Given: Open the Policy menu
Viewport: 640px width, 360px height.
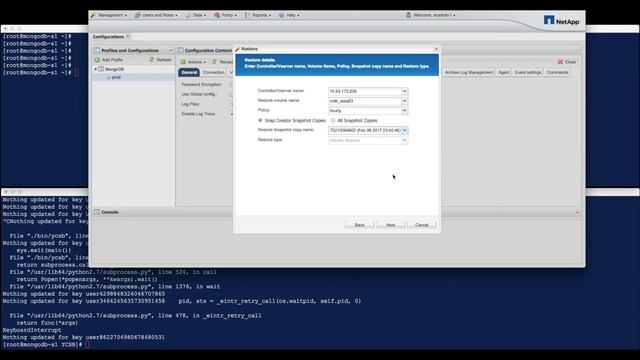Looking at the screenshot, I should (x=229, y=15).
